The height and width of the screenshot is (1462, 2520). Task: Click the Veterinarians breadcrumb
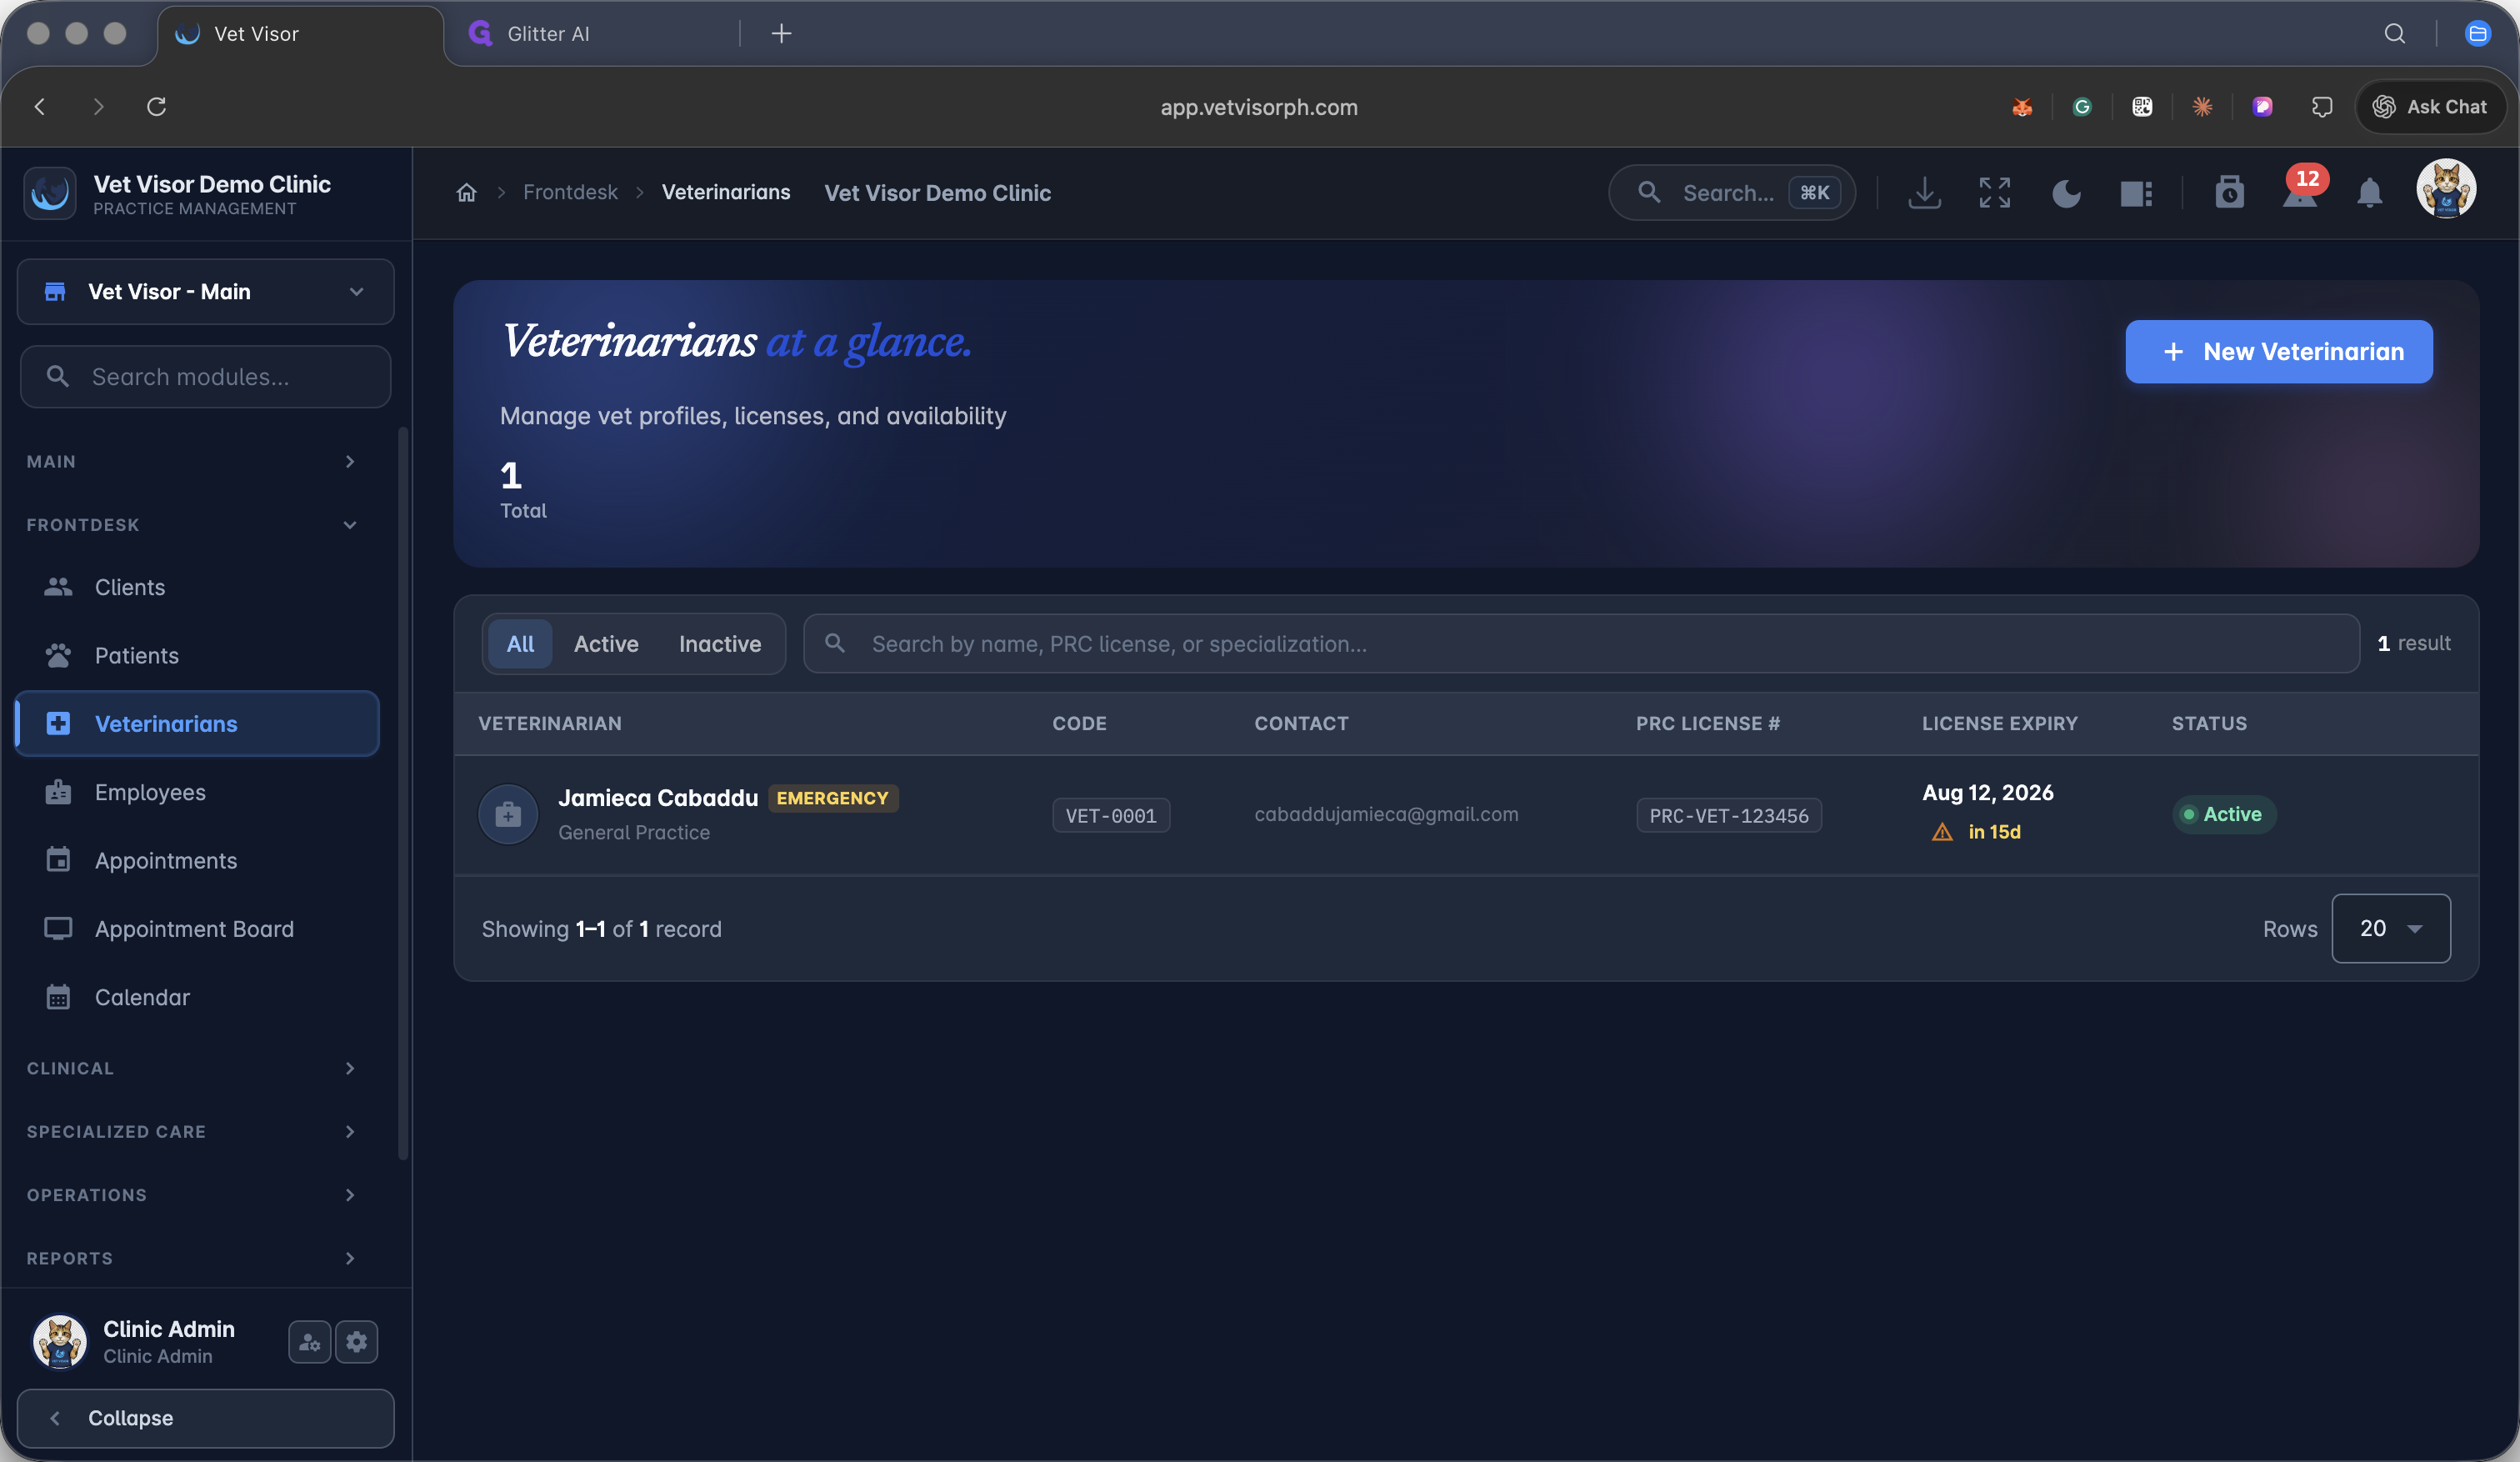pyautogui.click(x=725, y=192)
